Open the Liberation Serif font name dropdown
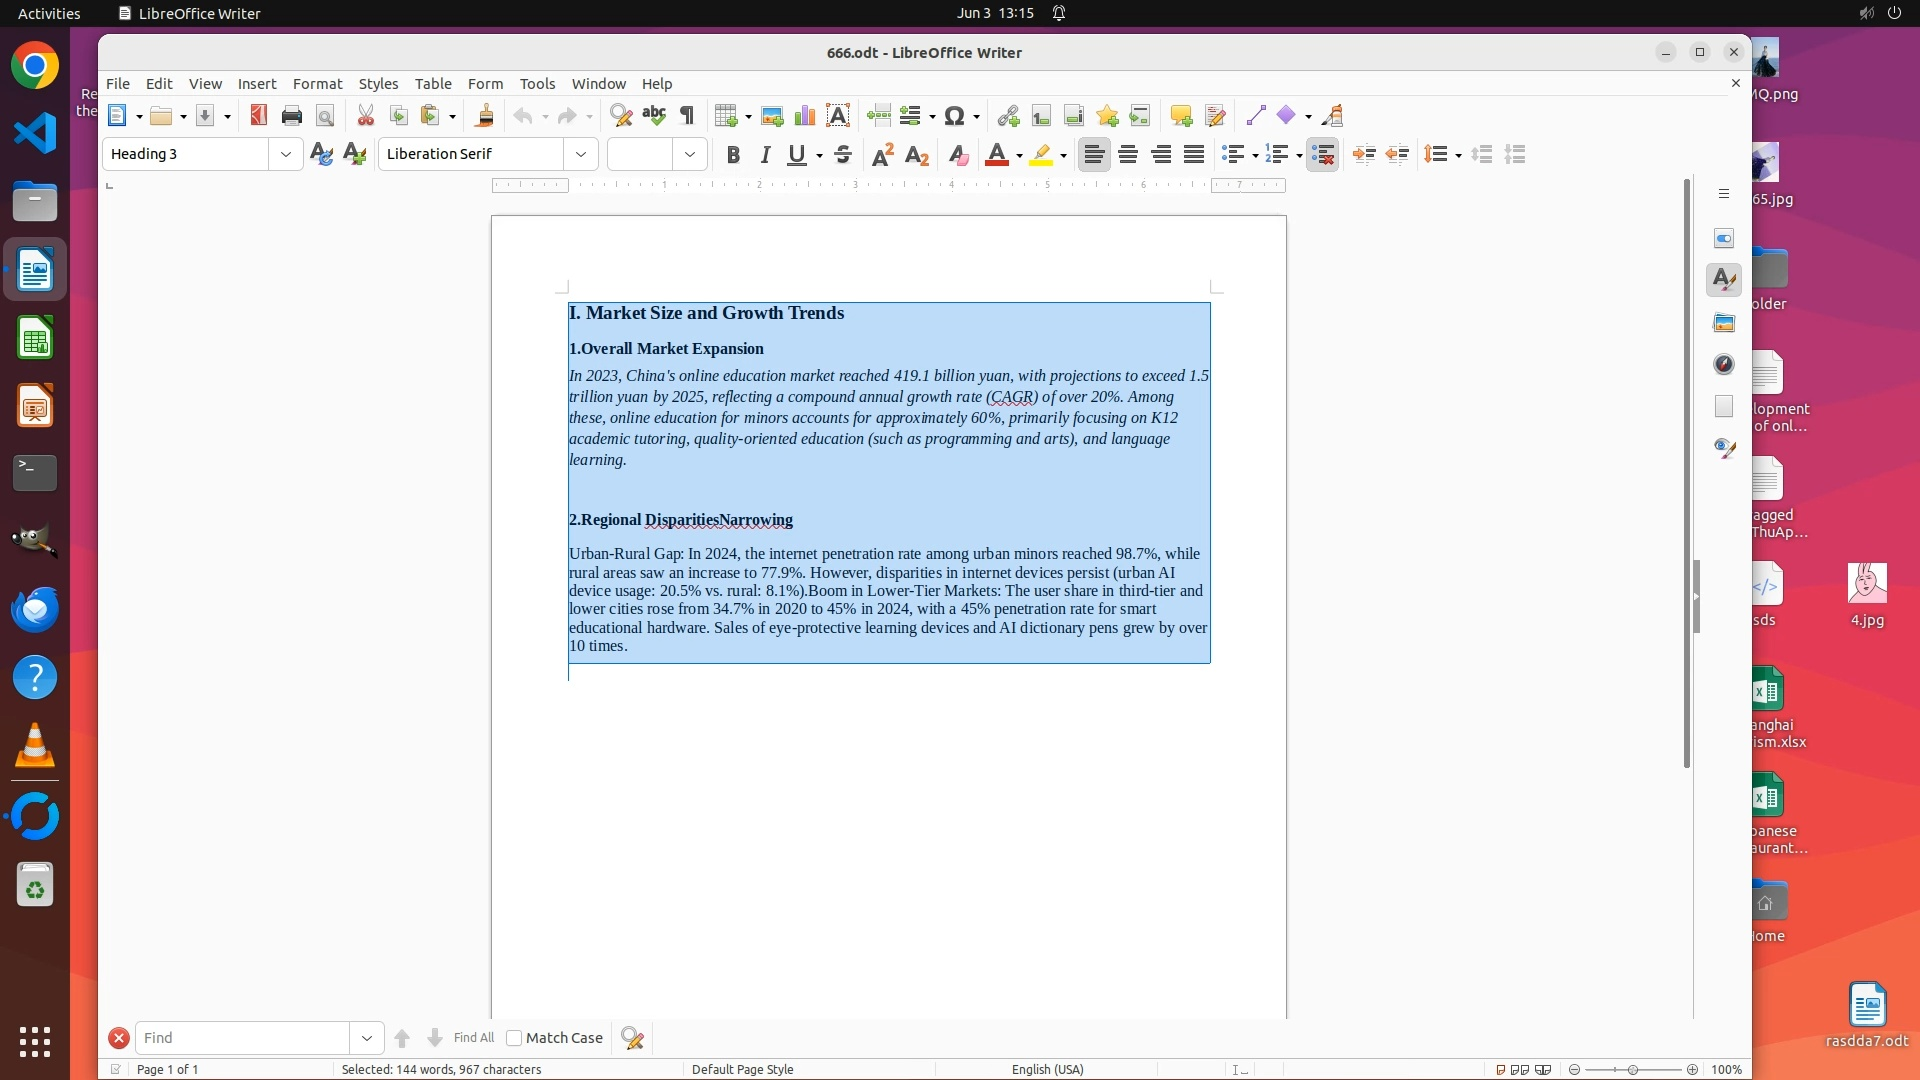The width and height of the screenshot is (1920, 1080). [x=581, y=154]
